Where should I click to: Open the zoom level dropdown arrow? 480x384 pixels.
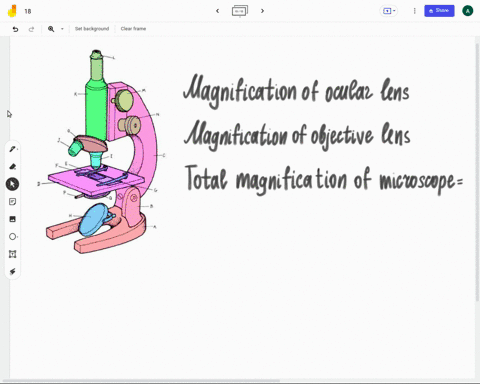[x=62, y=29]
